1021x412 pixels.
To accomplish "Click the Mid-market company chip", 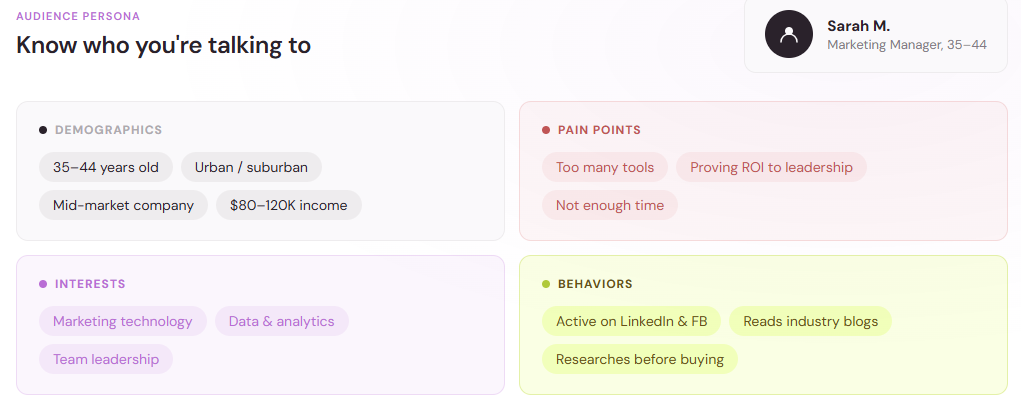I will click(x=123, y=205).
